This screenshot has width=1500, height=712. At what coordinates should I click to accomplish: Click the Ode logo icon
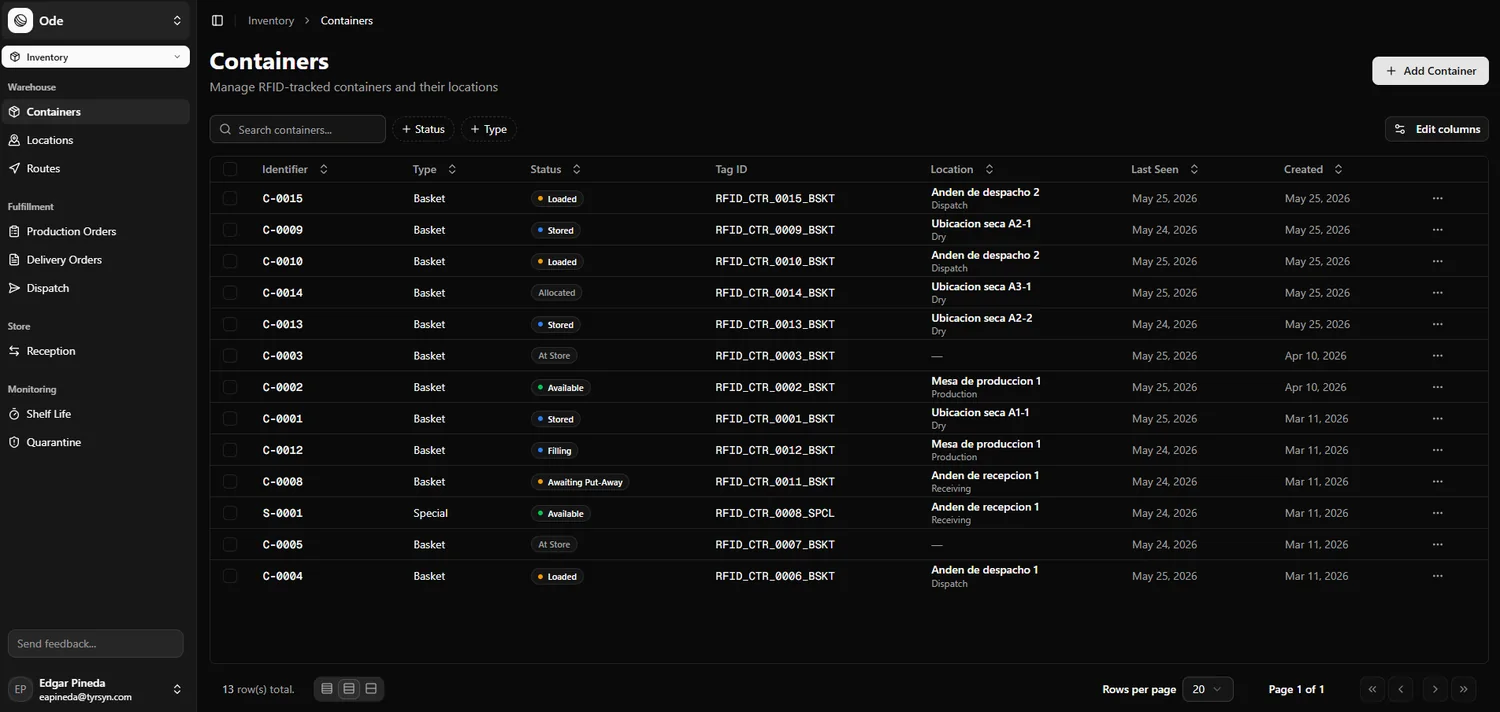click(x=20, y=20)
